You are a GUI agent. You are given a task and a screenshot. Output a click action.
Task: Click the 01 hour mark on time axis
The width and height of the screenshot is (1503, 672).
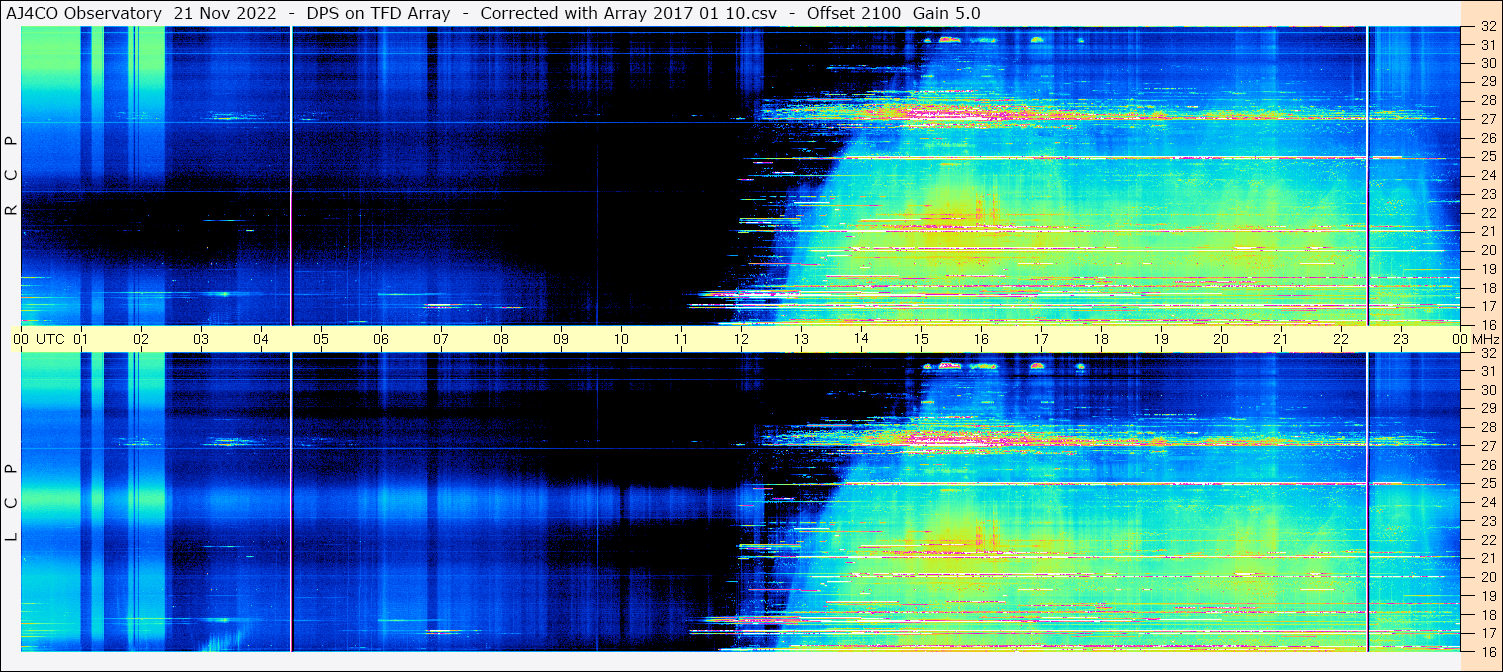(x=81, y=339)
